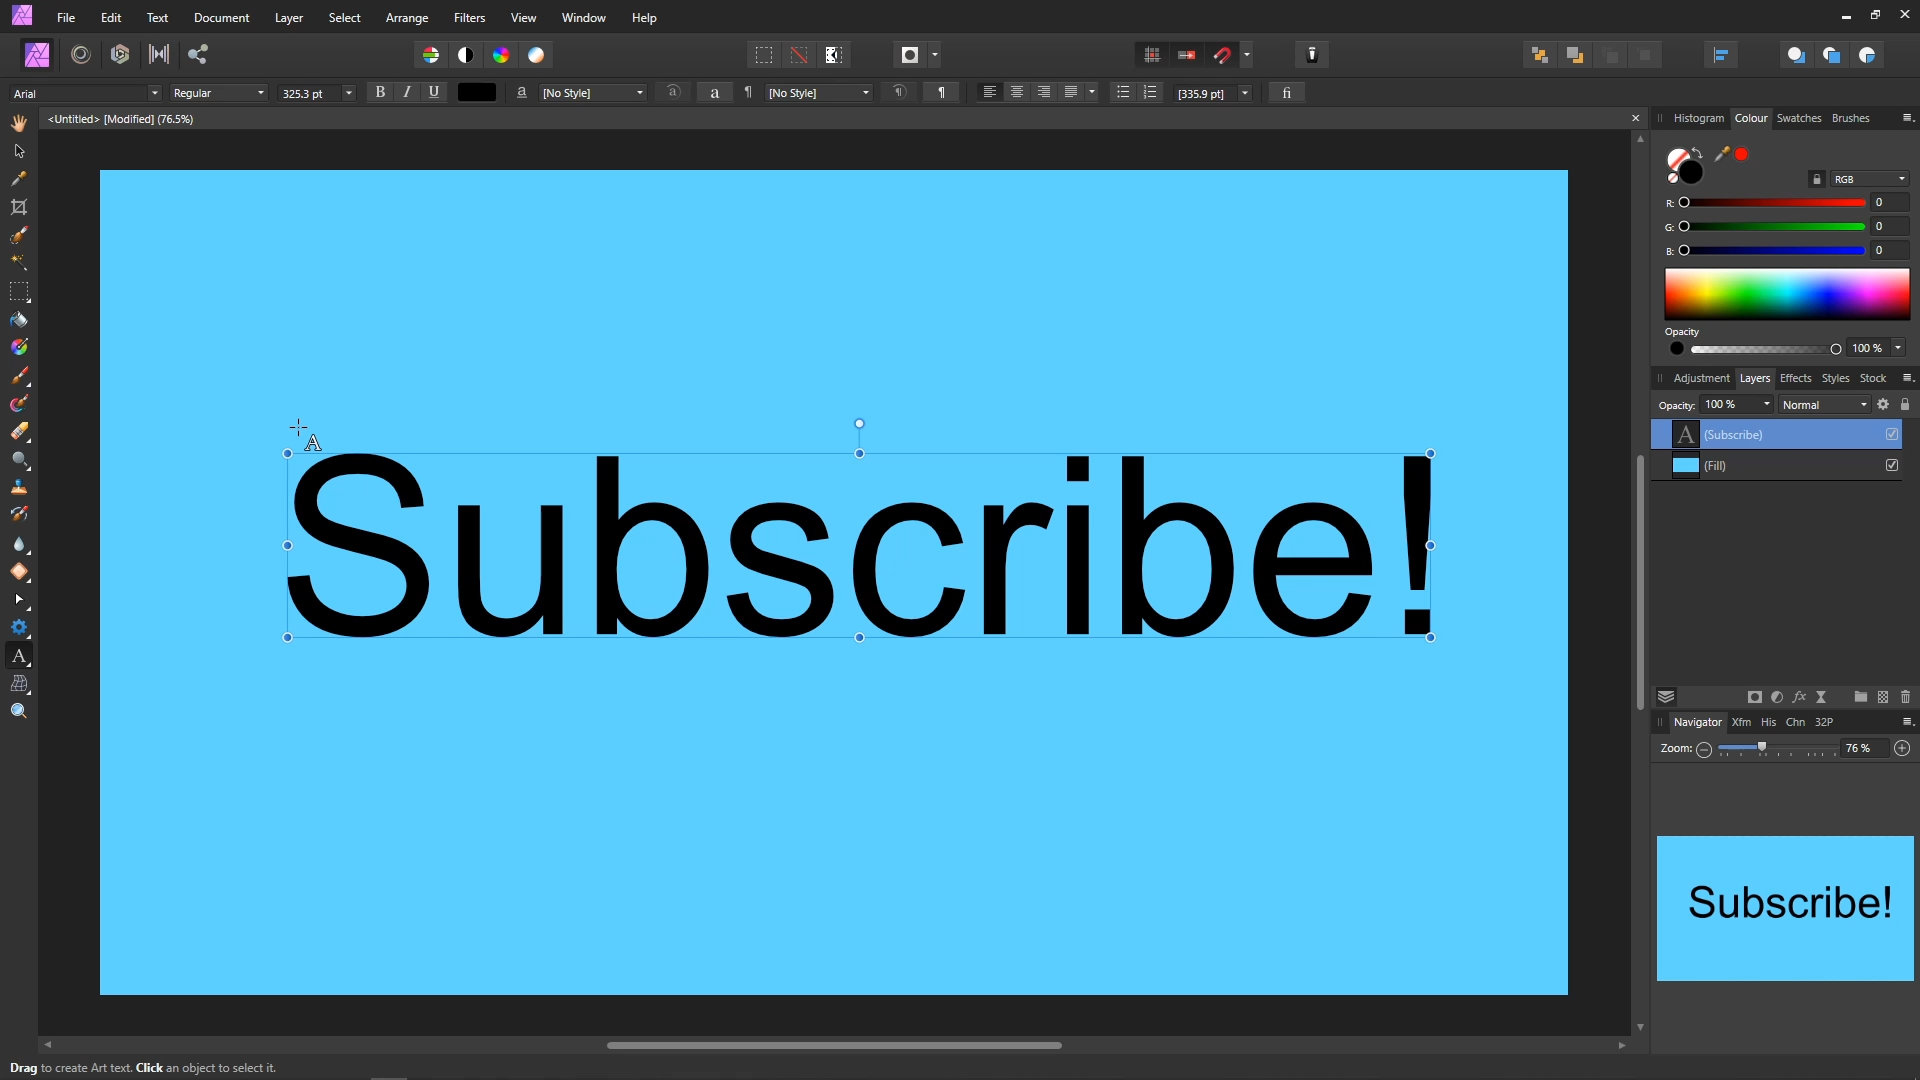
Task: Open the Normal blend mode dropdown
Action: tap(1824, 405)
